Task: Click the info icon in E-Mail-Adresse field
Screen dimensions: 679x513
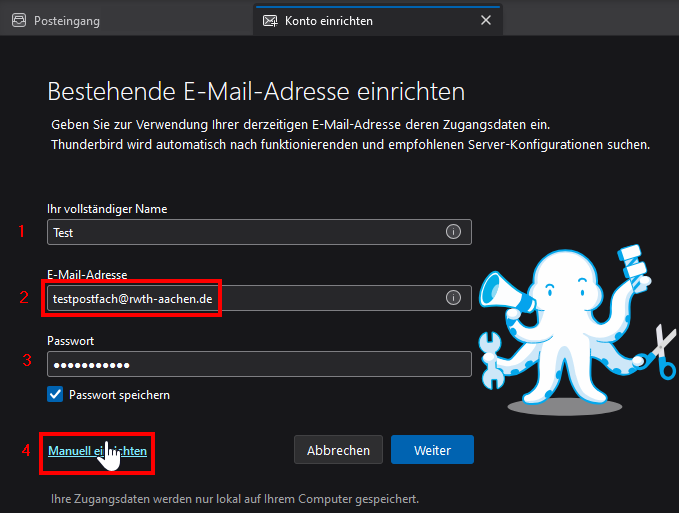Action: click(453, 298)
